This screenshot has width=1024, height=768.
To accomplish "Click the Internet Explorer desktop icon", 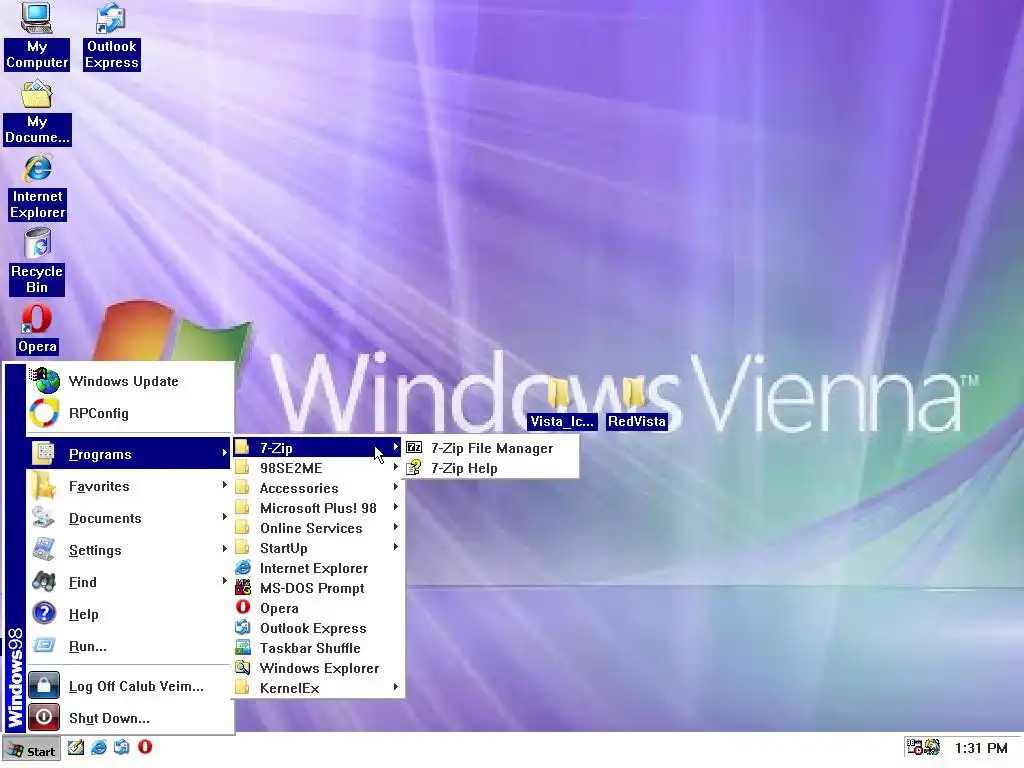I will point(37,187).
